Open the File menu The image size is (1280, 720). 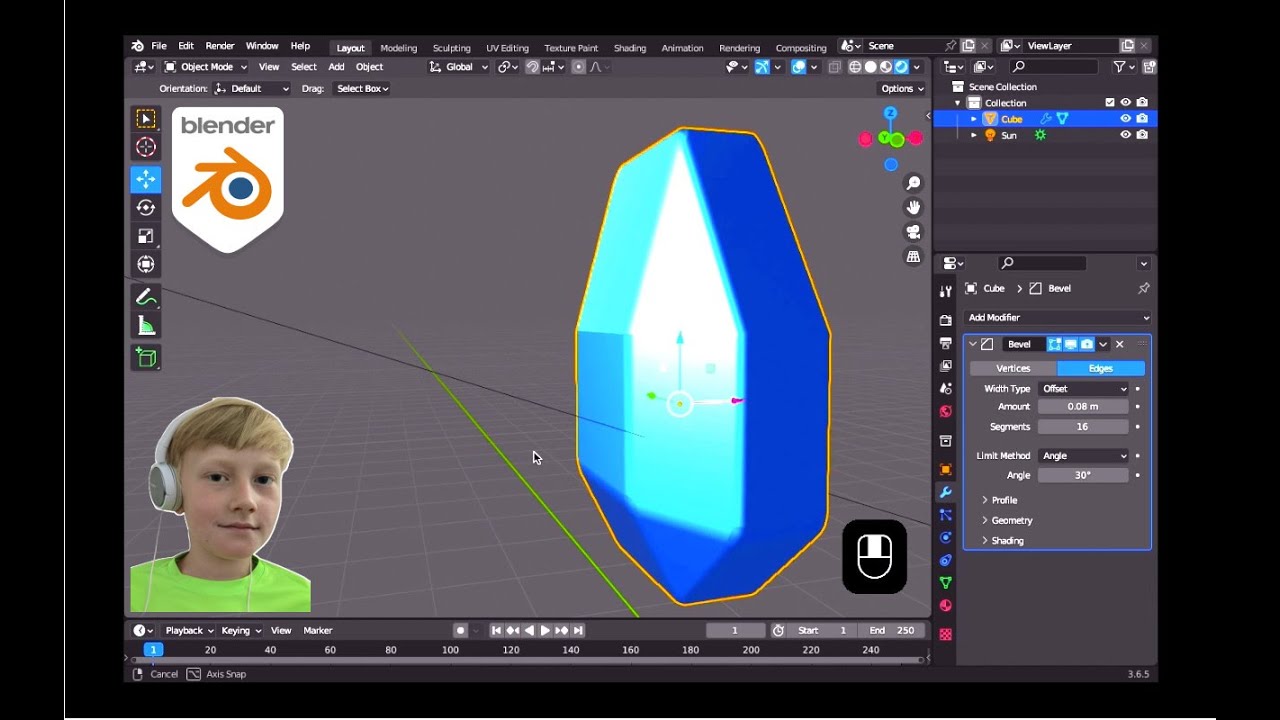159,46
